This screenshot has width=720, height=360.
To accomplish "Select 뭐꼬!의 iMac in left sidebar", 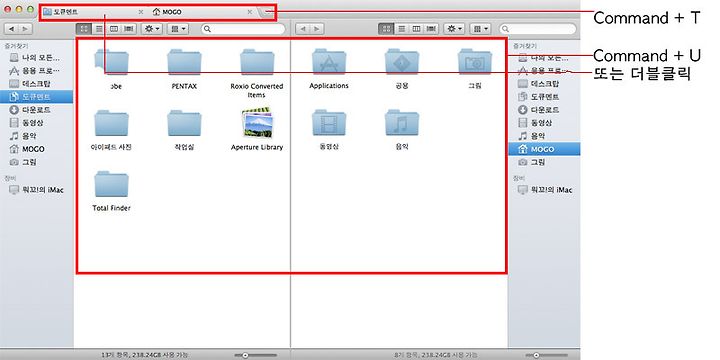I will pyautogui.click(x=36, y=190).
